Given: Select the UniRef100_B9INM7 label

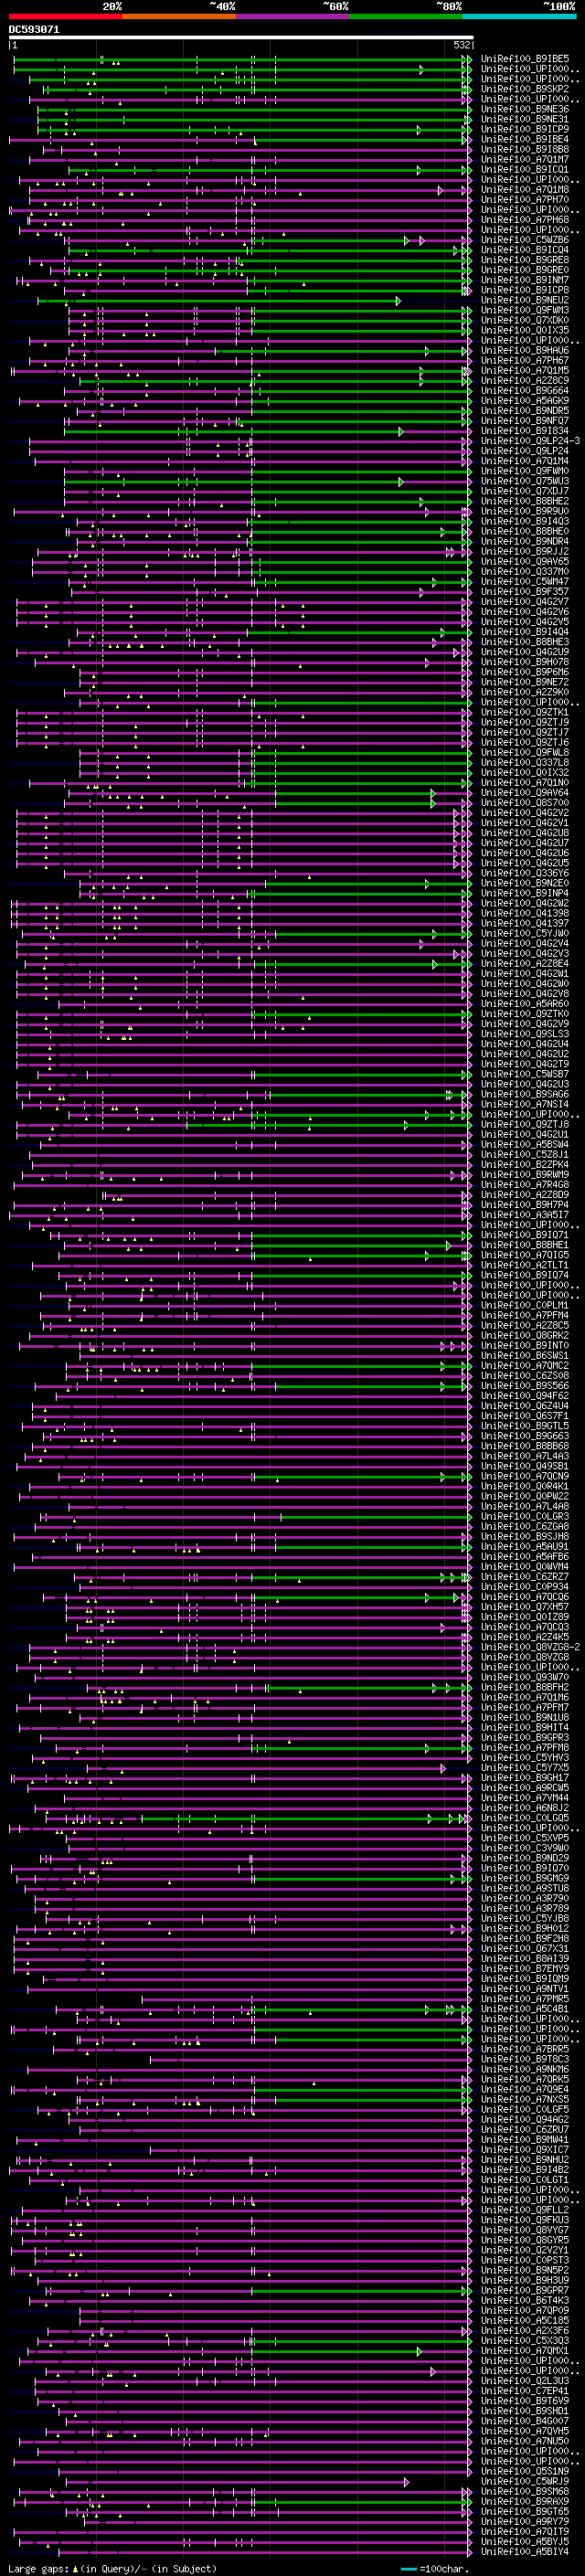Looking at the screenshot, I should (x=525, y=280).
